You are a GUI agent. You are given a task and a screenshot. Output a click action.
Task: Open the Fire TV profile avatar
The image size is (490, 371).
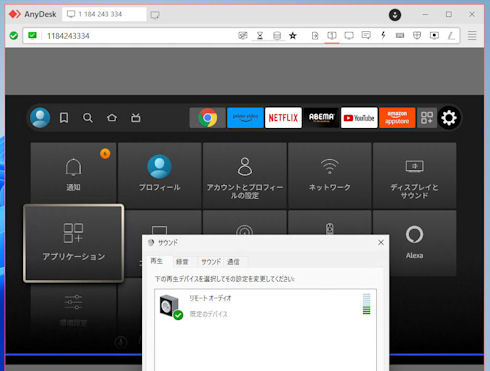[x=40, y=118]
